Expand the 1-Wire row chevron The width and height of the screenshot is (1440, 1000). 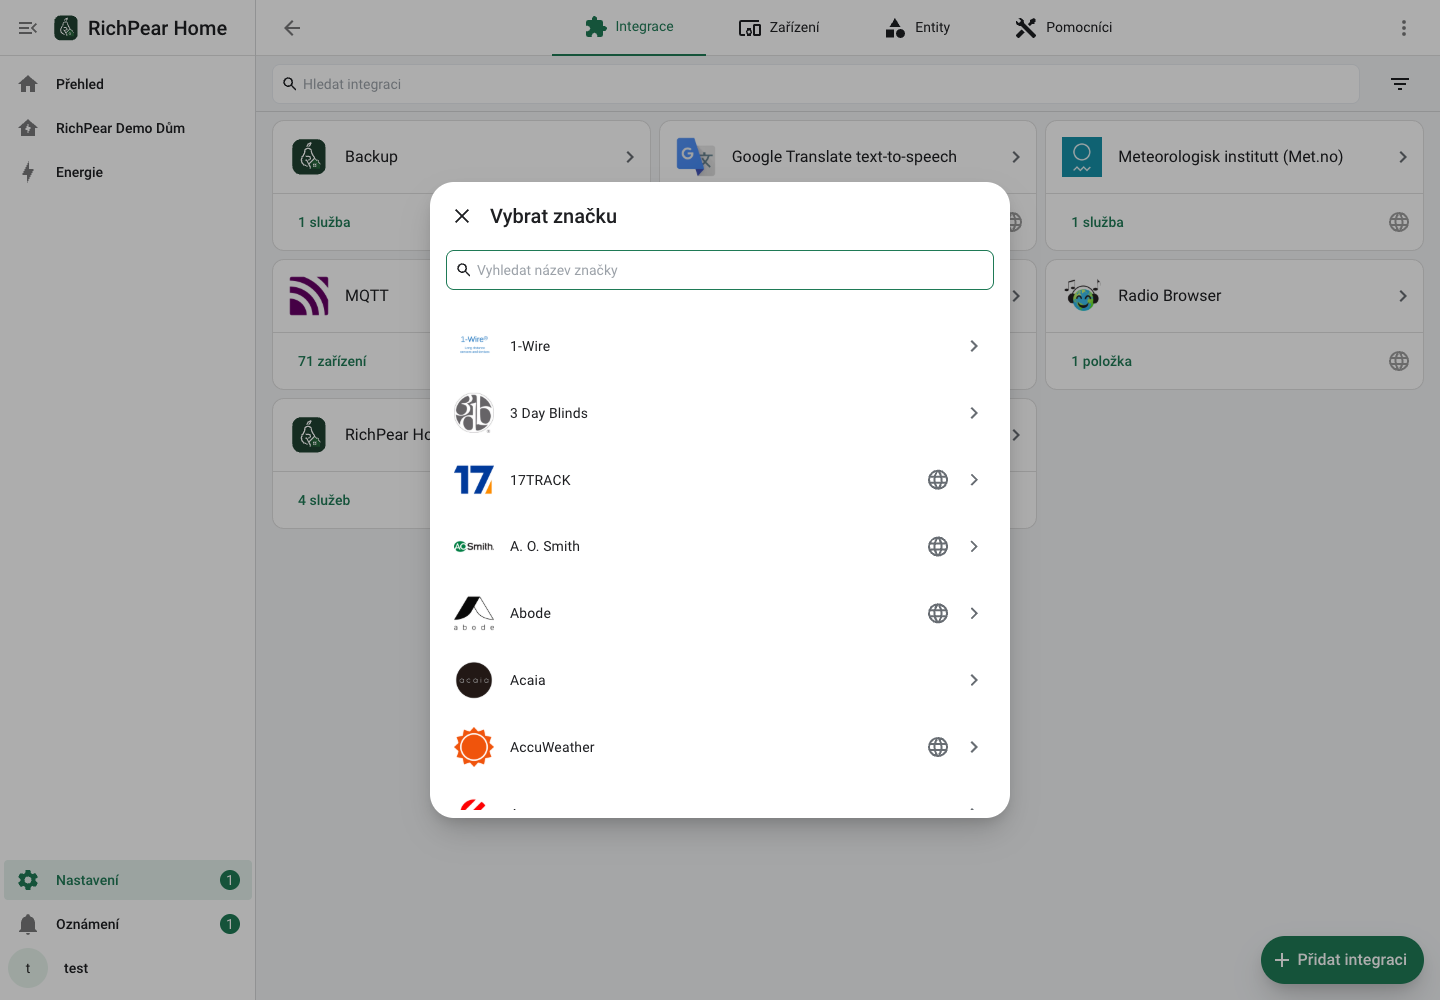pos(974,346)
